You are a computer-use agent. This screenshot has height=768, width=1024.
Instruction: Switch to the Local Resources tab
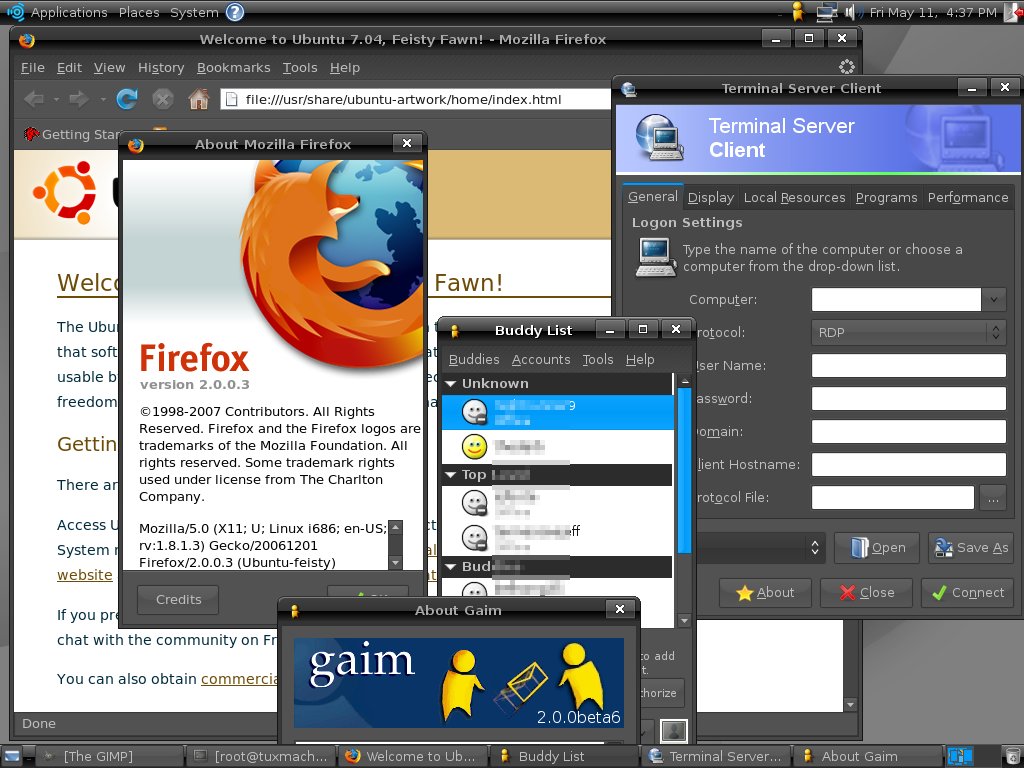tap(794, 197)
